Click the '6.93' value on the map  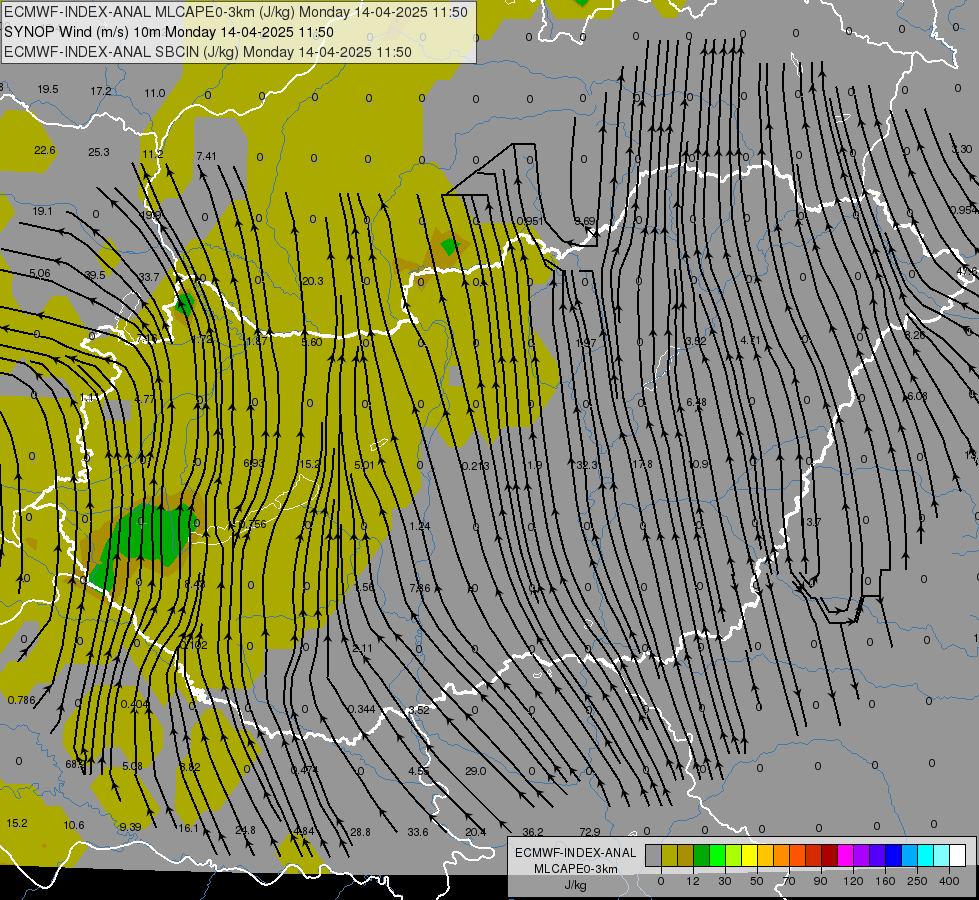point(253,463)
